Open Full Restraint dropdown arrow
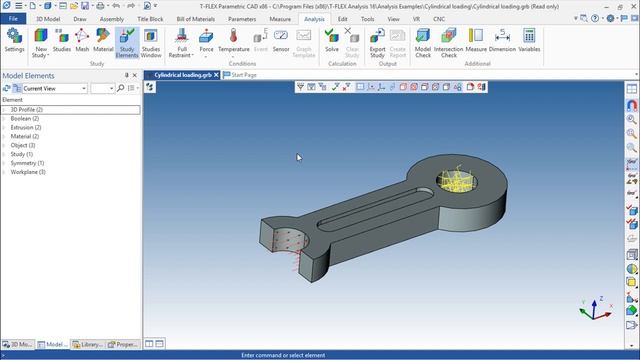The height and width of the screenshot is (360, 640). tap(193, 56)
